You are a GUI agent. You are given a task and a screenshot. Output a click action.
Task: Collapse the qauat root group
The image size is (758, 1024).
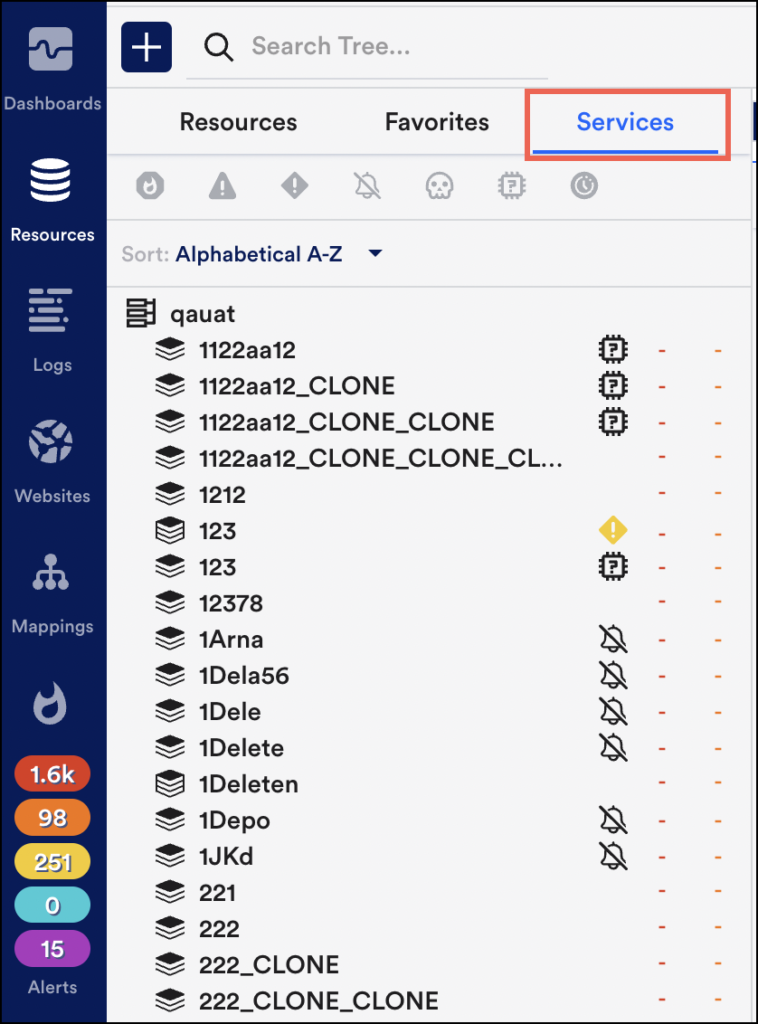140,313
